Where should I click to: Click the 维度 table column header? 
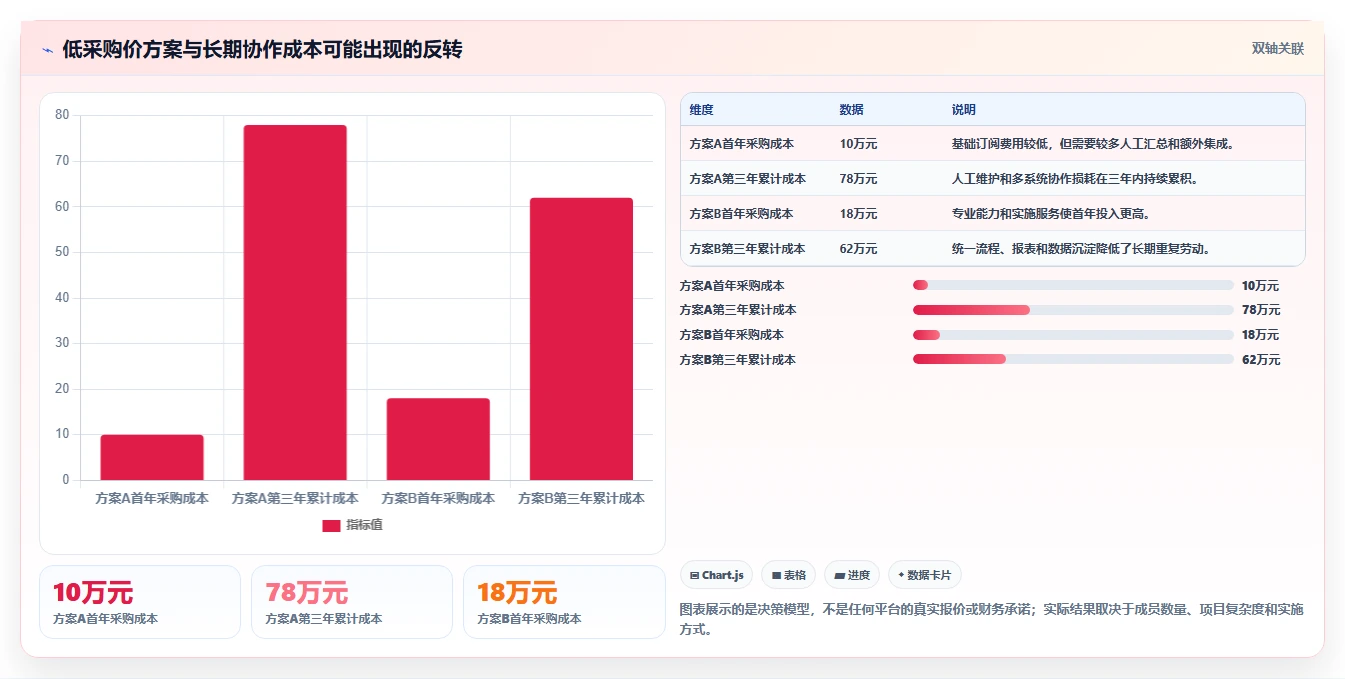pyautogui.click(x=702, y=110)
